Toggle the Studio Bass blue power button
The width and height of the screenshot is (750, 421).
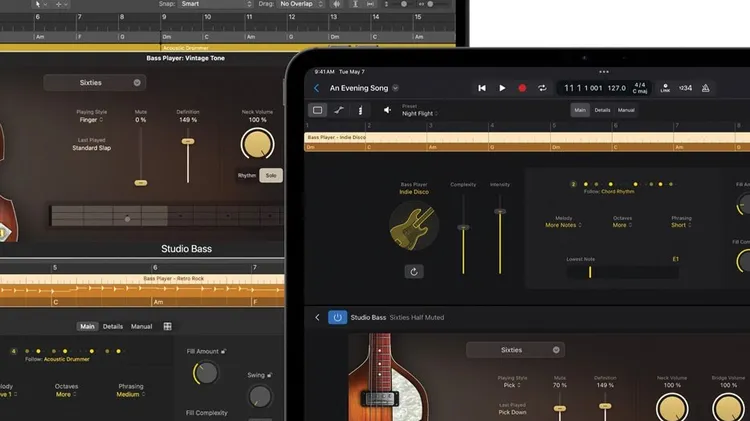click(x=337, y=317)
